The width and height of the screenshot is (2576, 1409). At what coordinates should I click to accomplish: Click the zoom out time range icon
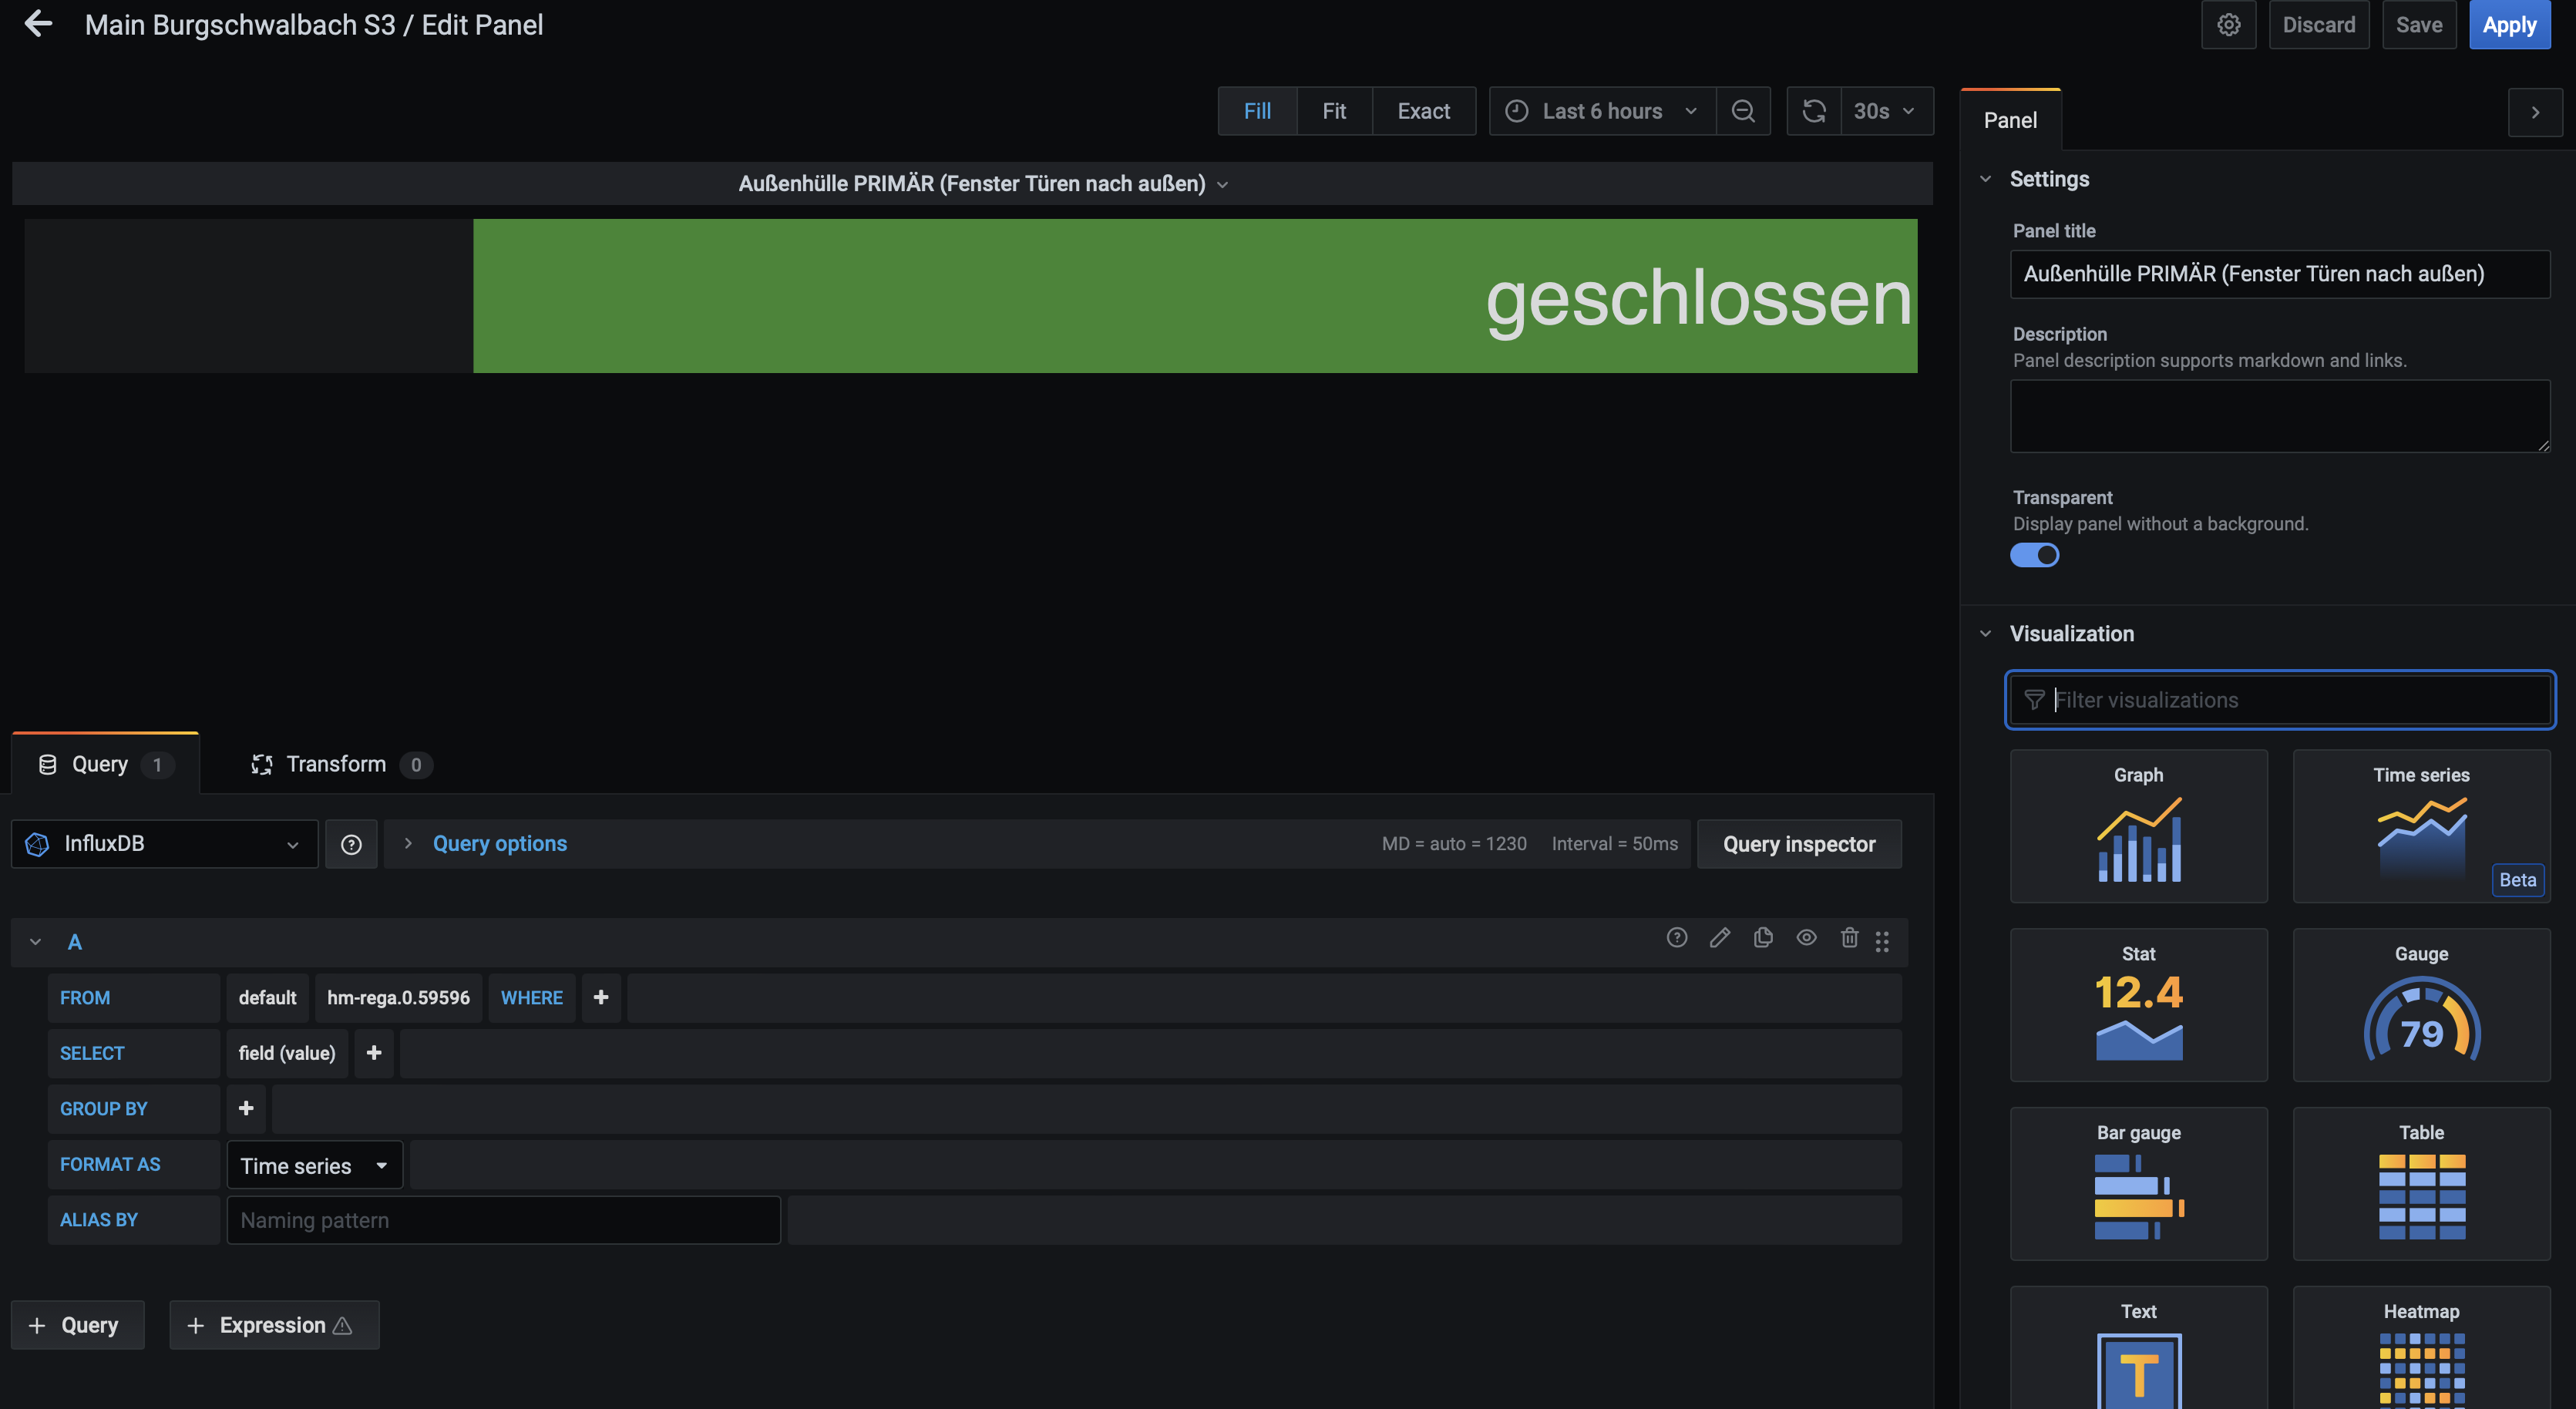tap(1743, 111)
